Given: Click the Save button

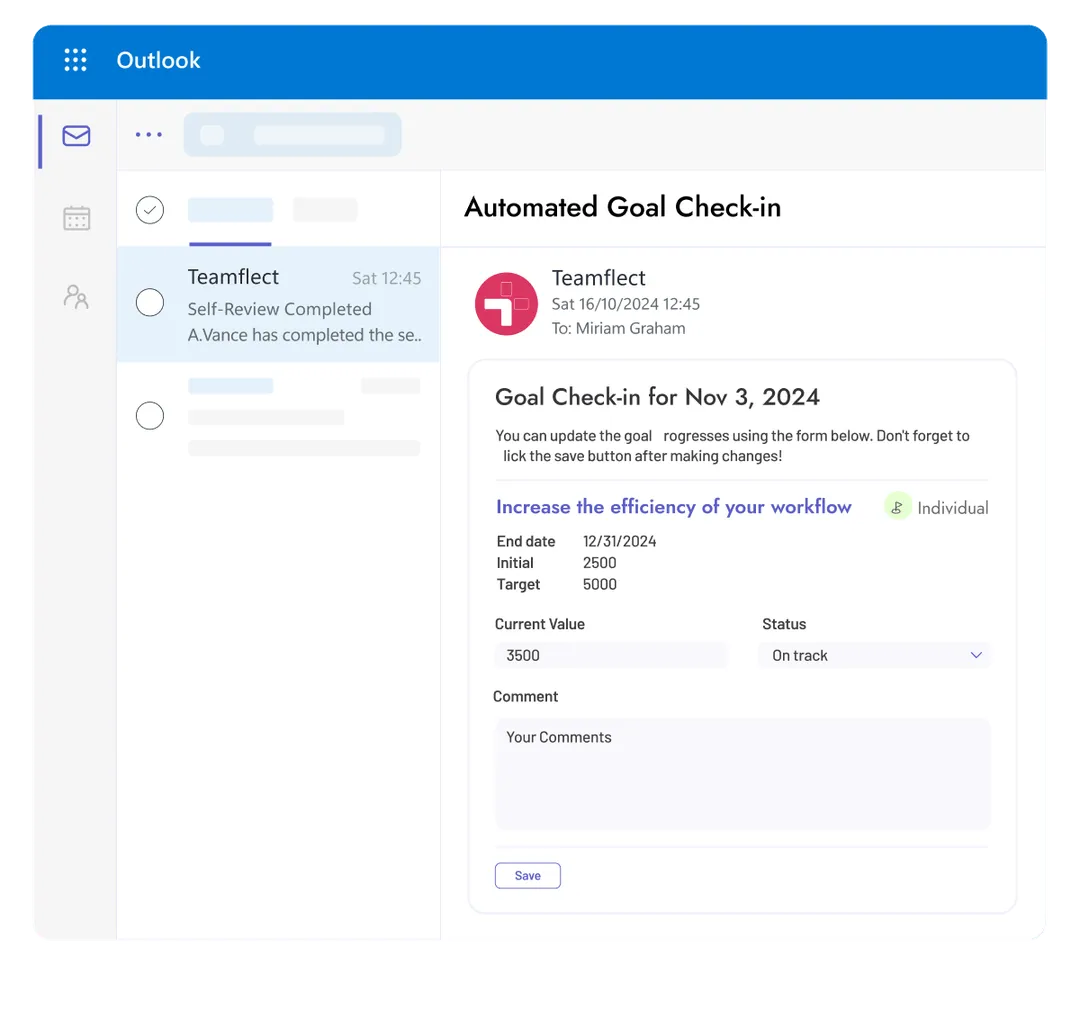Looking at the screenshot, I should [x=528, y=876].
